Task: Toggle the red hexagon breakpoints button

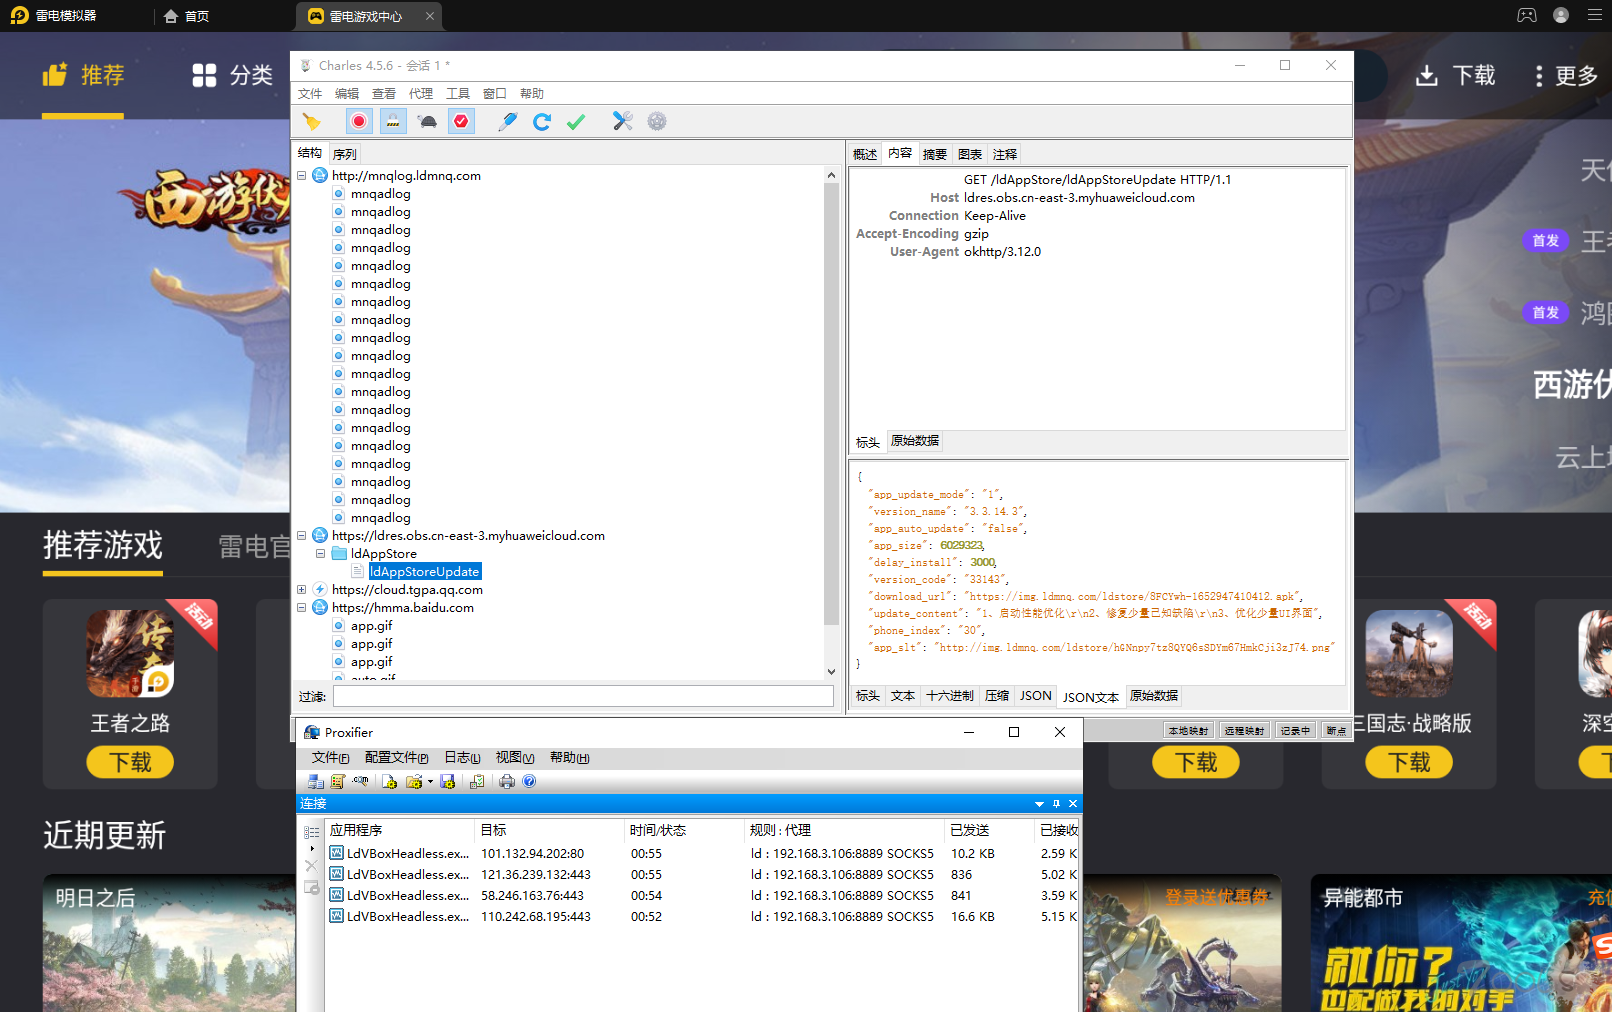Action: pos(461,122)
